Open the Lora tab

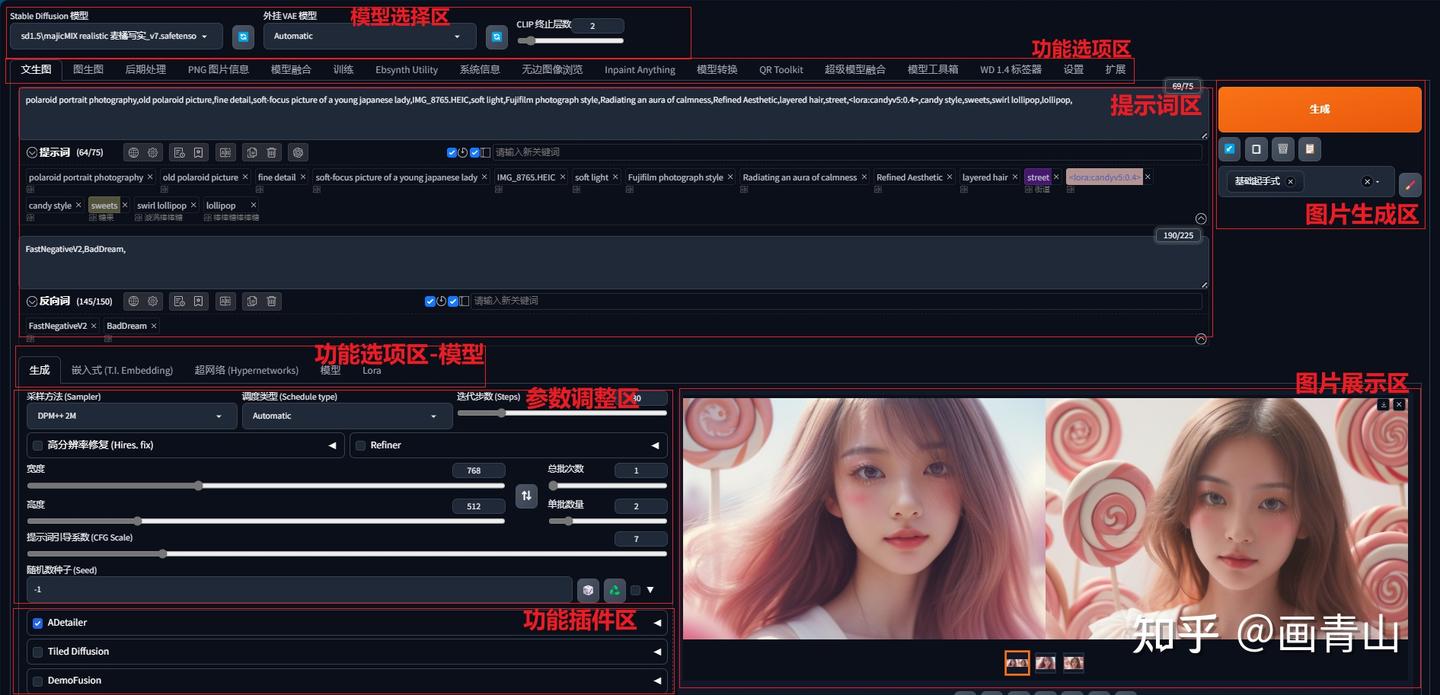[x=371, y=370]
